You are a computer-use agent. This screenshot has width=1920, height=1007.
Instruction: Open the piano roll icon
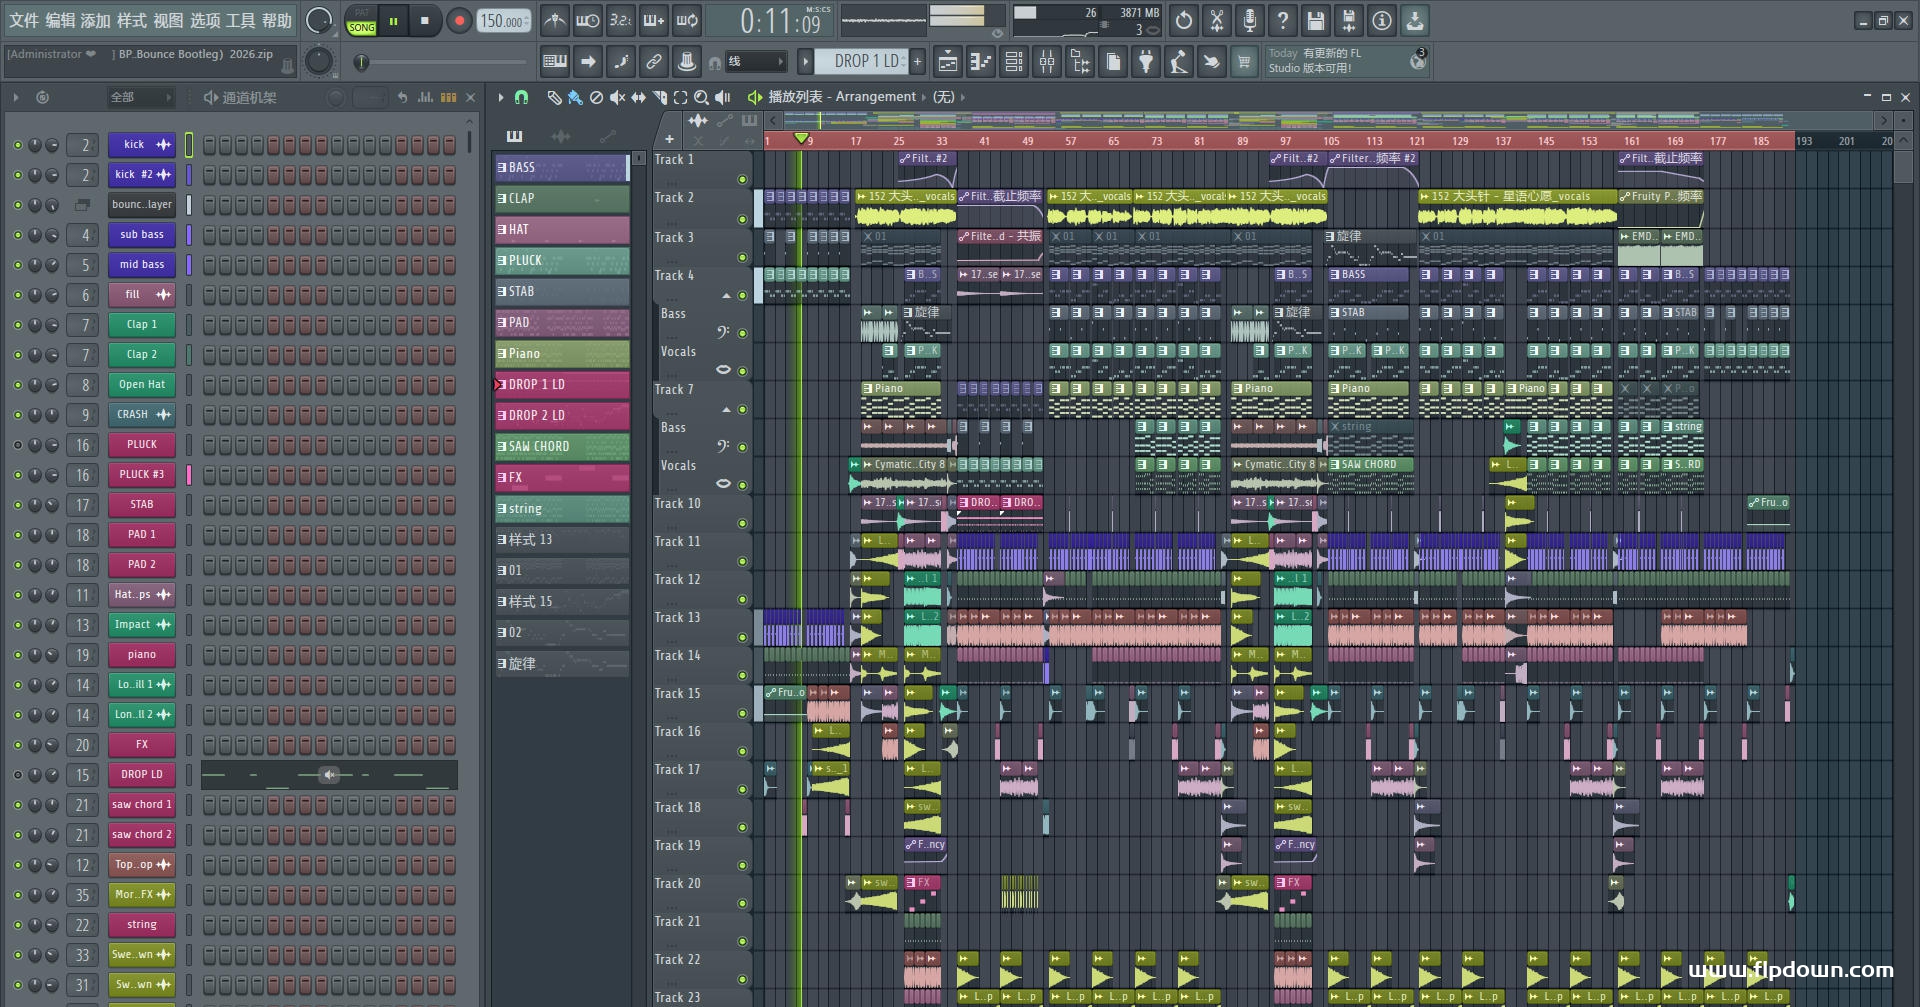pos(981,62)
